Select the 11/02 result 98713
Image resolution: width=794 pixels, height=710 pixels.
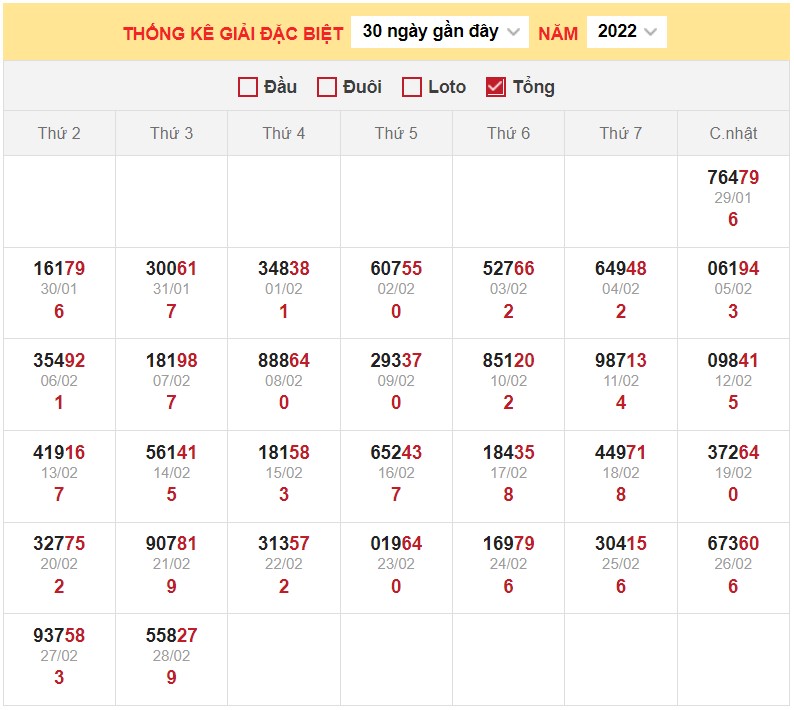620,361
